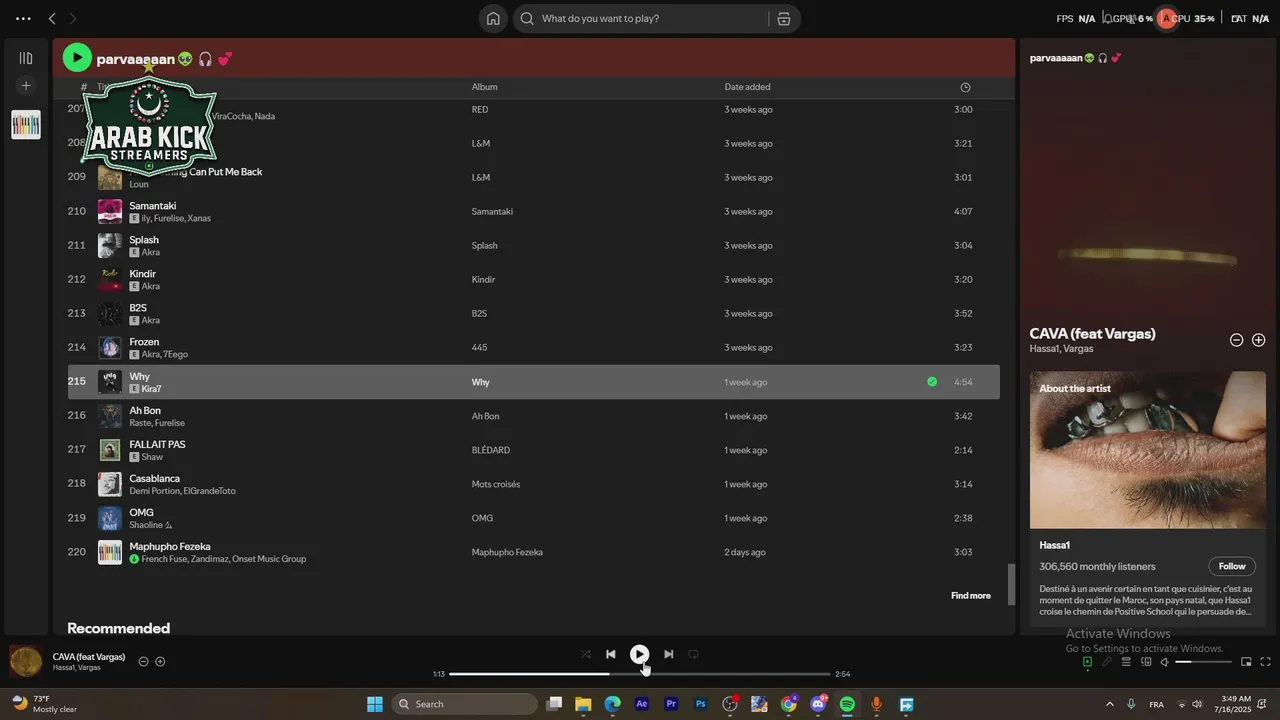Toggle shuffle in the player bar
Viewport: 1280px width, 720px height.
(586, 654)
